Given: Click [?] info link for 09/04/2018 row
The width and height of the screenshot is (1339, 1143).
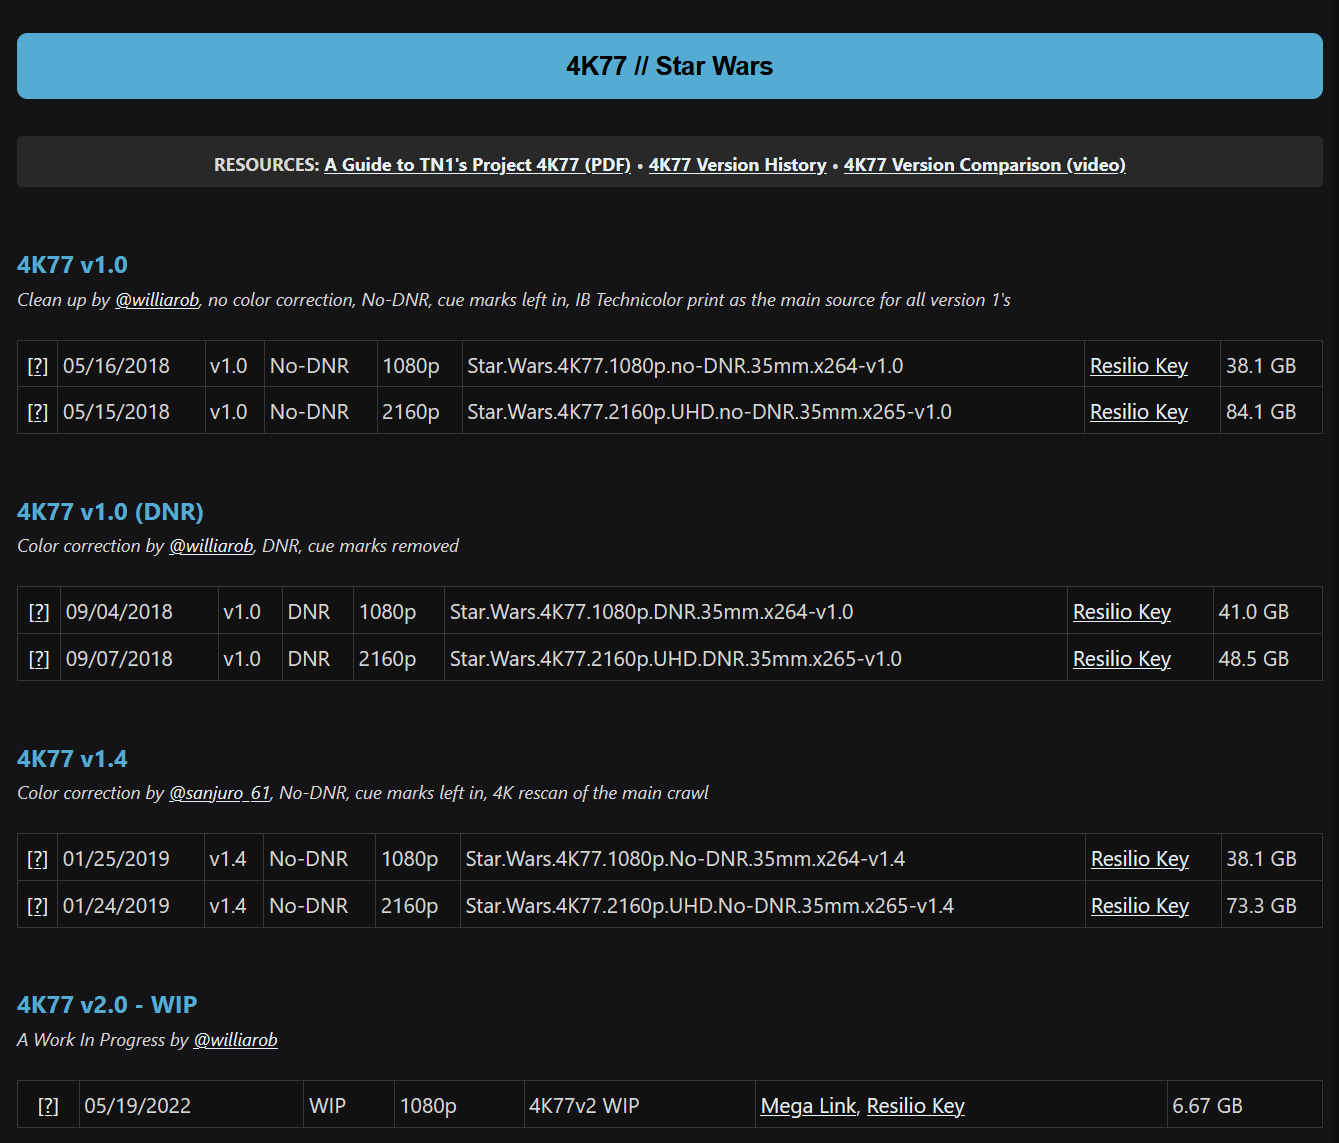Looking at the screenshot, I should (39, 612).
